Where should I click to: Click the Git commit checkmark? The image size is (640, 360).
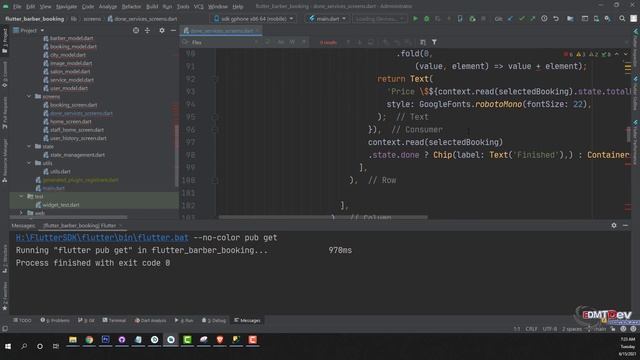[522, 19]
